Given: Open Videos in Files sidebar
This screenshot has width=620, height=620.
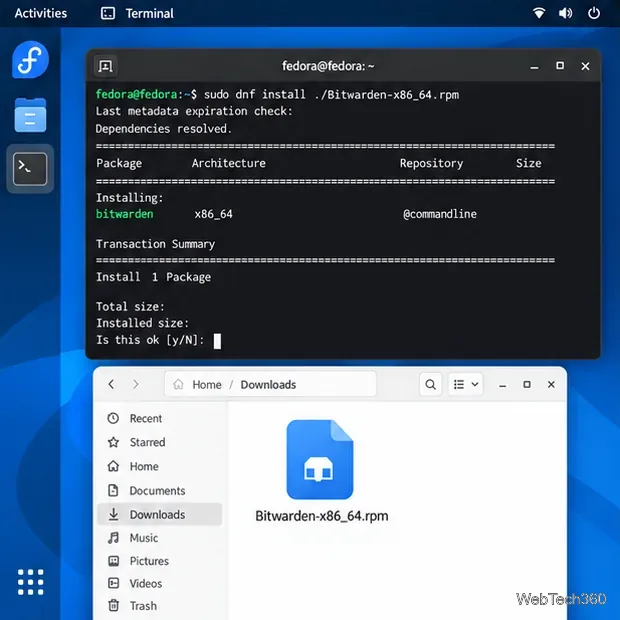Looking at the screenshot, I should [x=159, y=584].
